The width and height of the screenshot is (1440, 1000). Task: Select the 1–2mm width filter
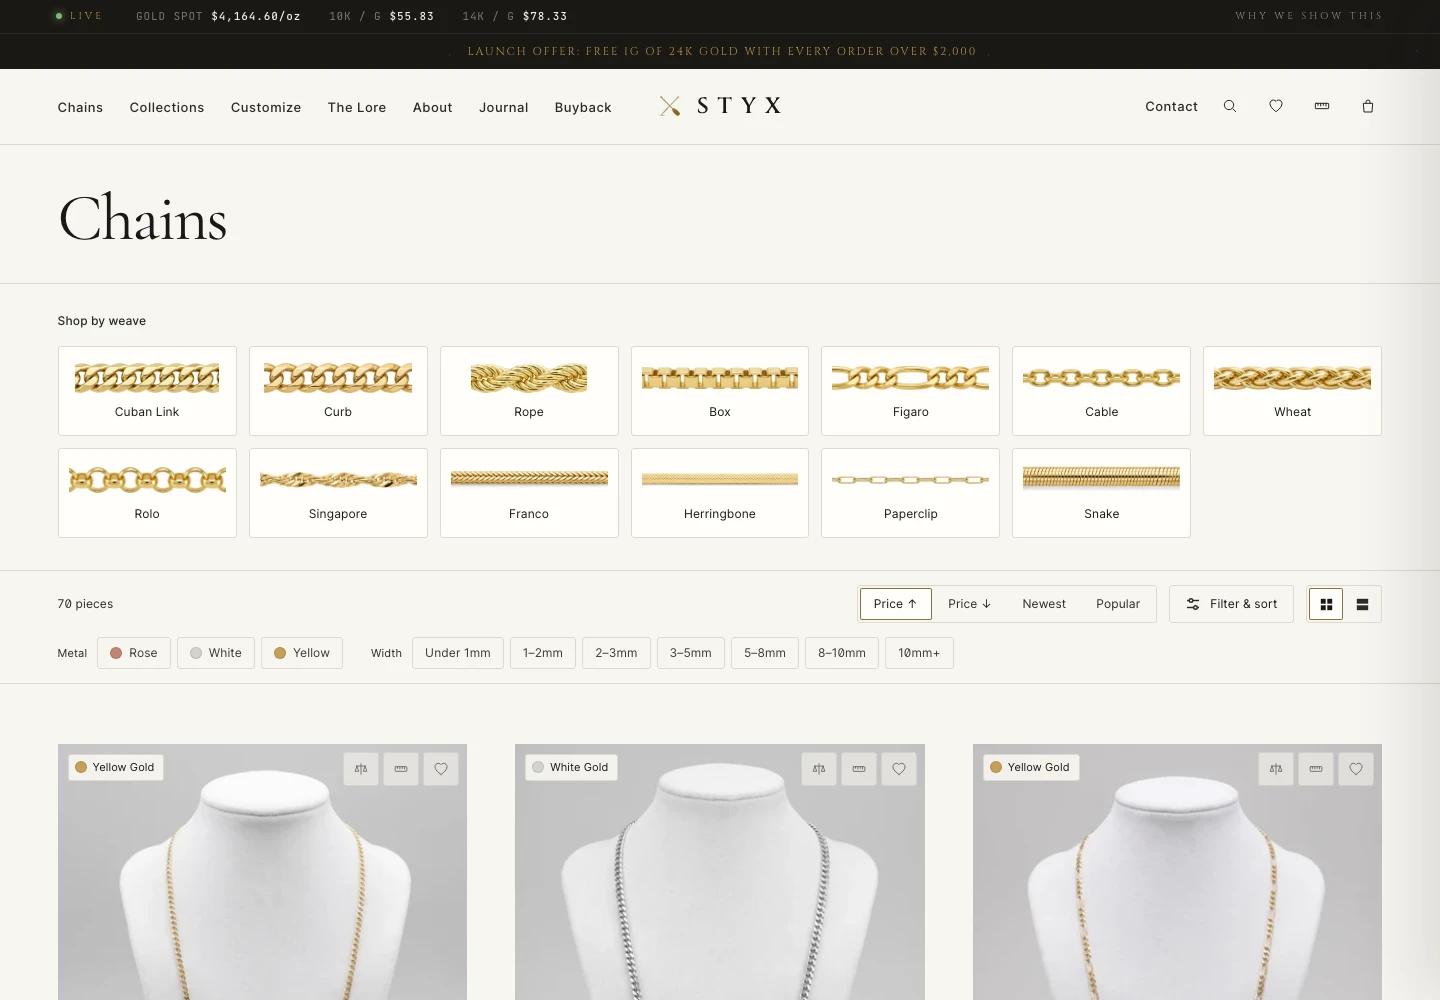[x=543, y=653]
